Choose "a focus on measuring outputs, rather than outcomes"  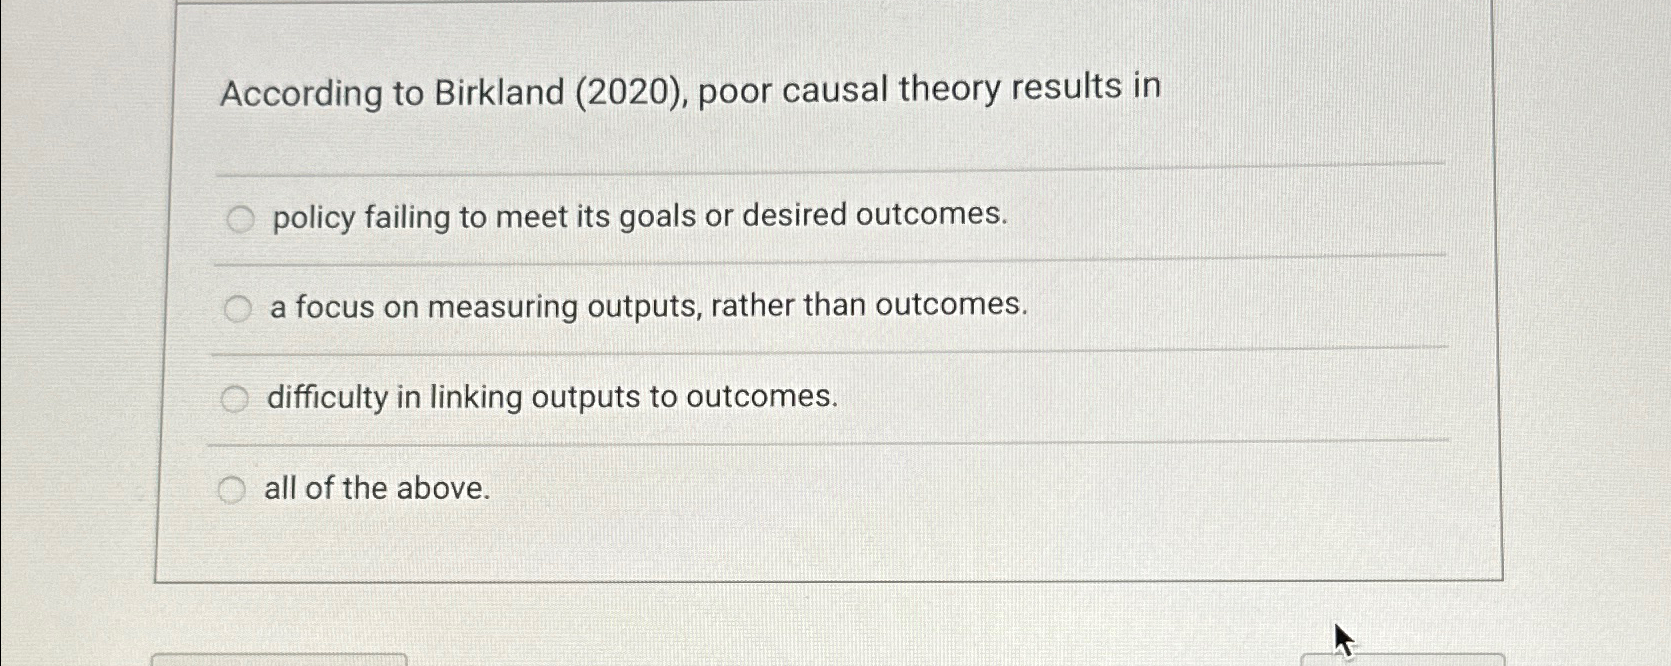click(238, 308)
